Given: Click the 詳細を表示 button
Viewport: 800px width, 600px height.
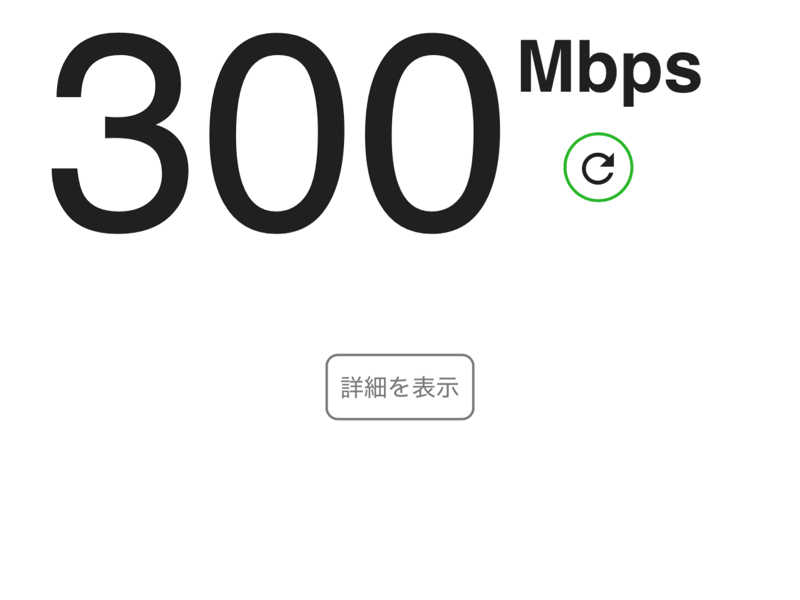Looking at the screenshot, I should pyautogui.click(x=400, y=387).
